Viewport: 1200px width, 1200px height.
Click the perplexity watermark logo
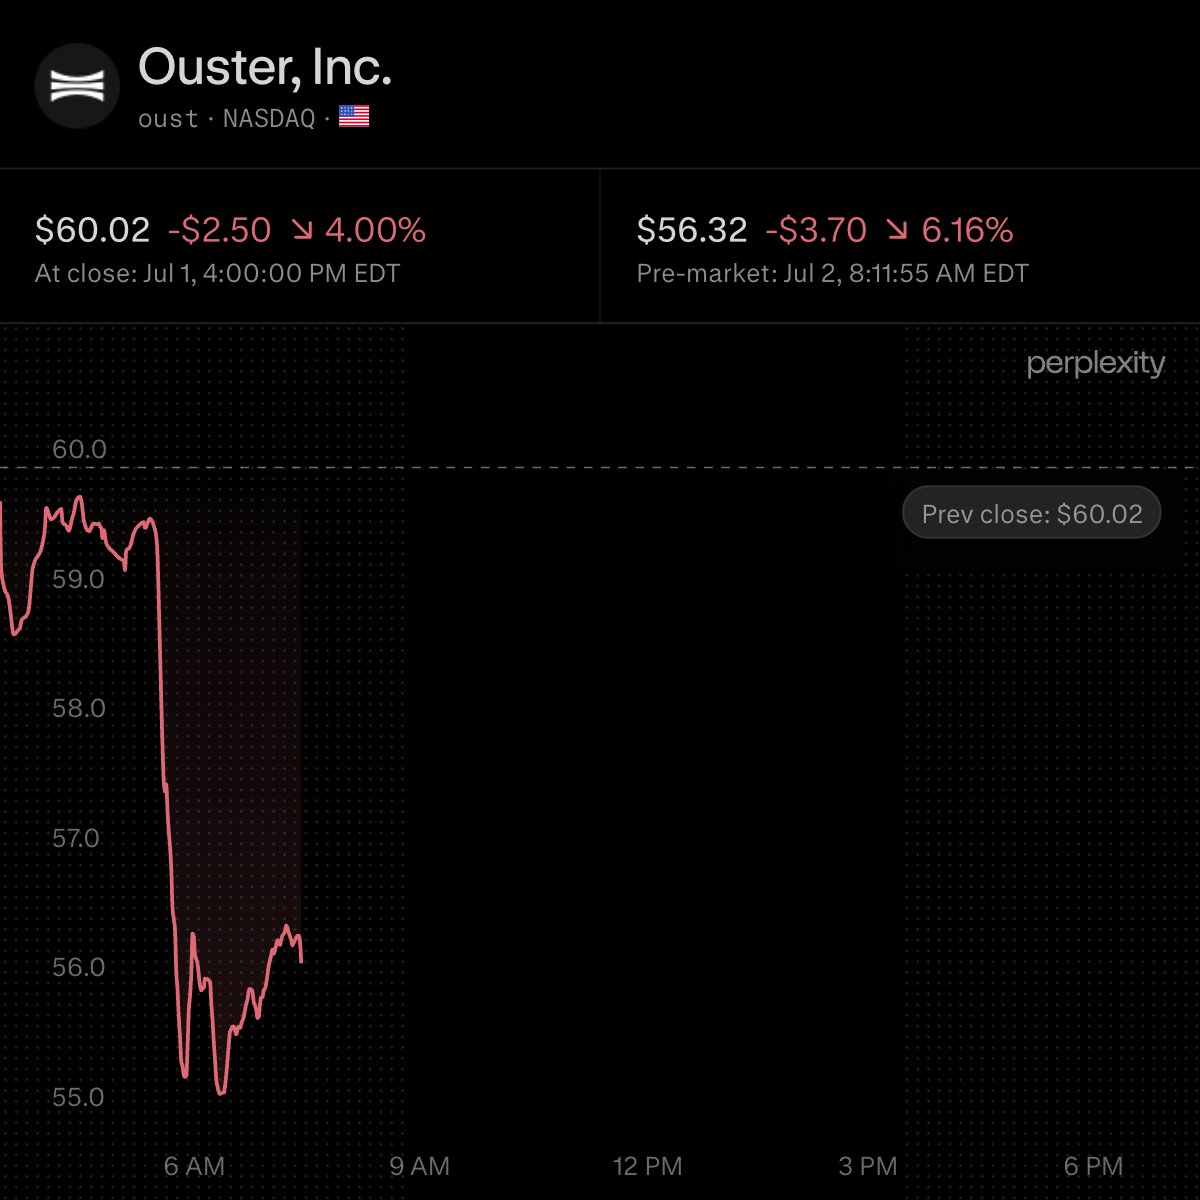click(1096, 363)
